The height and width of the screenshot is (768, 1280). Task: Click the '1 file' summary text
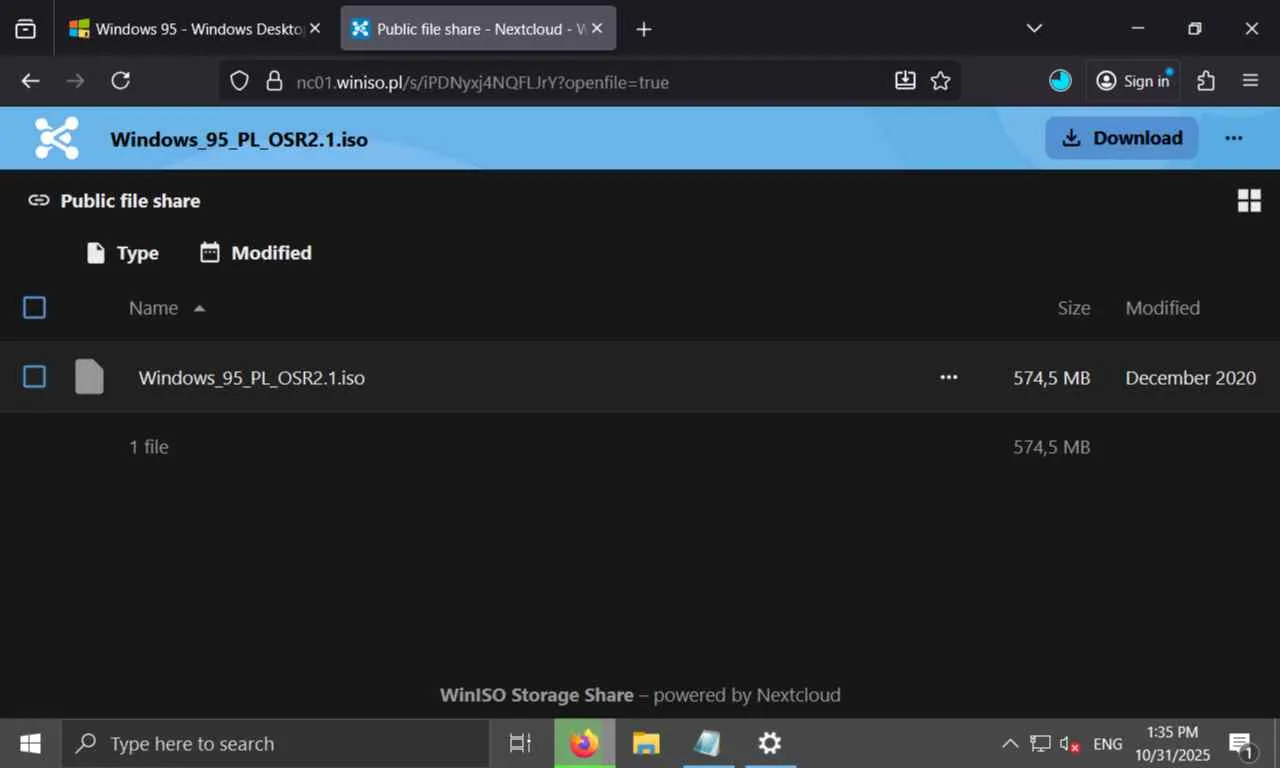(149, 447)
